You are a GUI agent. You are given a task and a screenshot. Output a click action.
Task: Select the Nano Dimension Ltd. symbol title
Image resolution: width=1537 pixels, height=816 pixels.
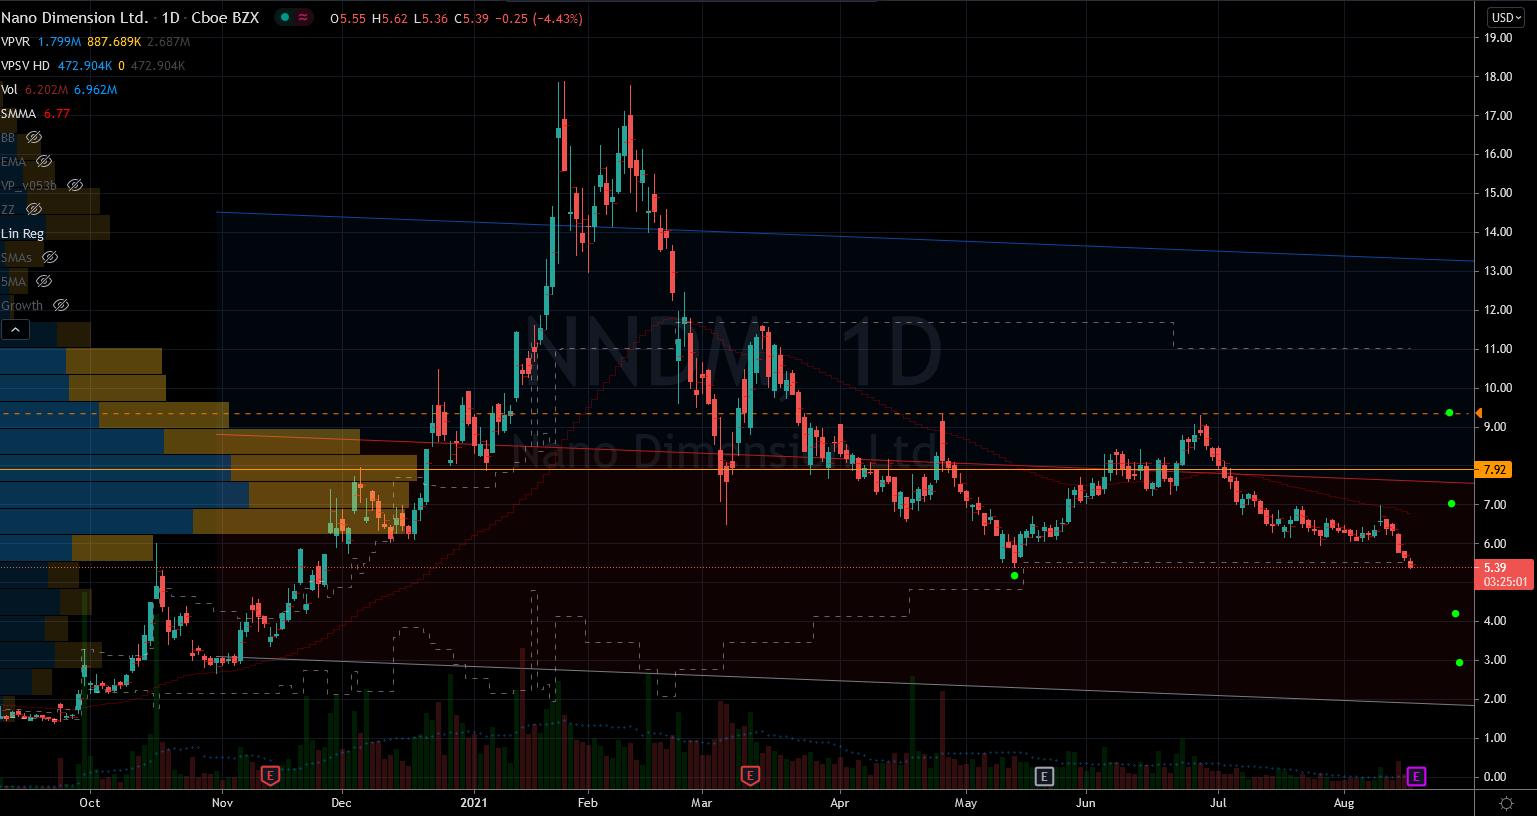[75, 18]
